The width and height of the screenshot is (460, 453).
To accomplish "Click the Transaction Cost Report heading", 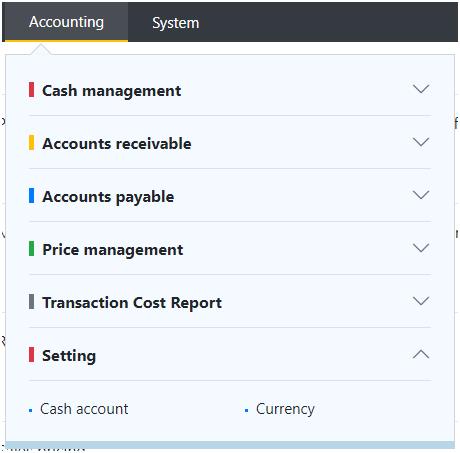I will pyautogui.click(x=132, y=303).
